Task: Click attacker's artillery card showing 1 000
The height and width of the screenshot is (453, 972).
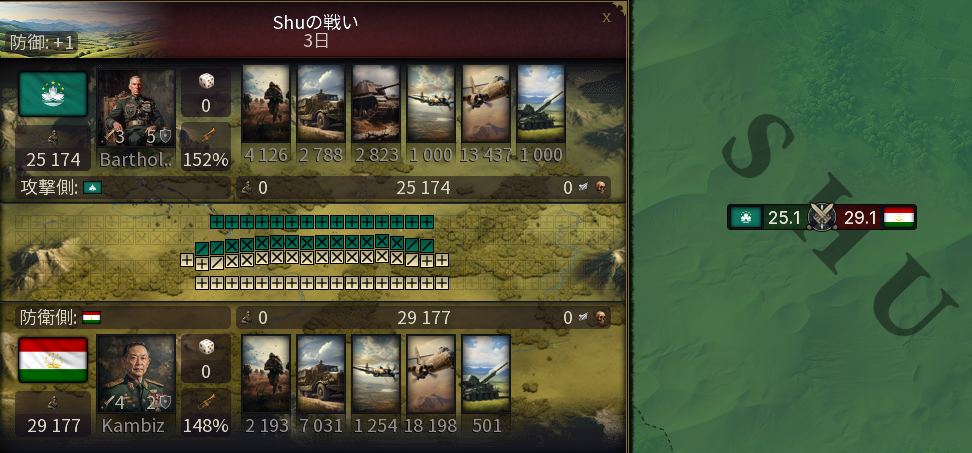Action: [541, 103]
